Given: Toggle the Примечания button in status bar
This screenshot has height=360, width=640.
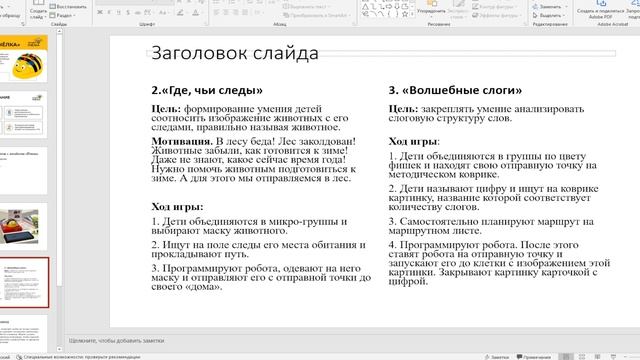Looking at the screenshot, I should (534, 357).
